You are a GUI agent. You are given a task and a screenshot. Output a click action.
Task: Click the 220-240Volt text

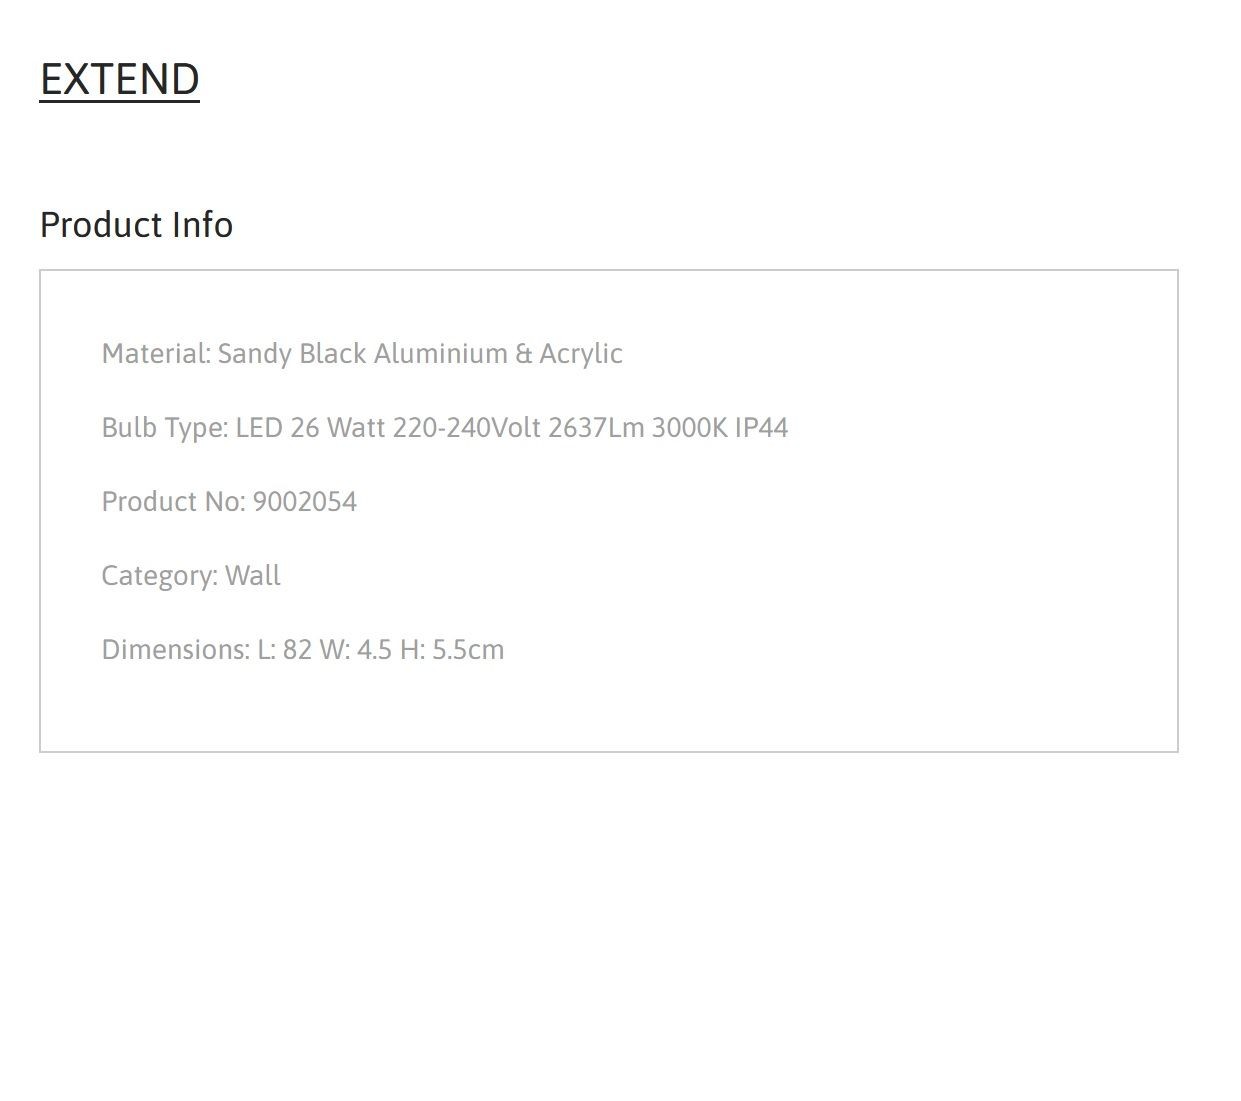tap(467, 428)
